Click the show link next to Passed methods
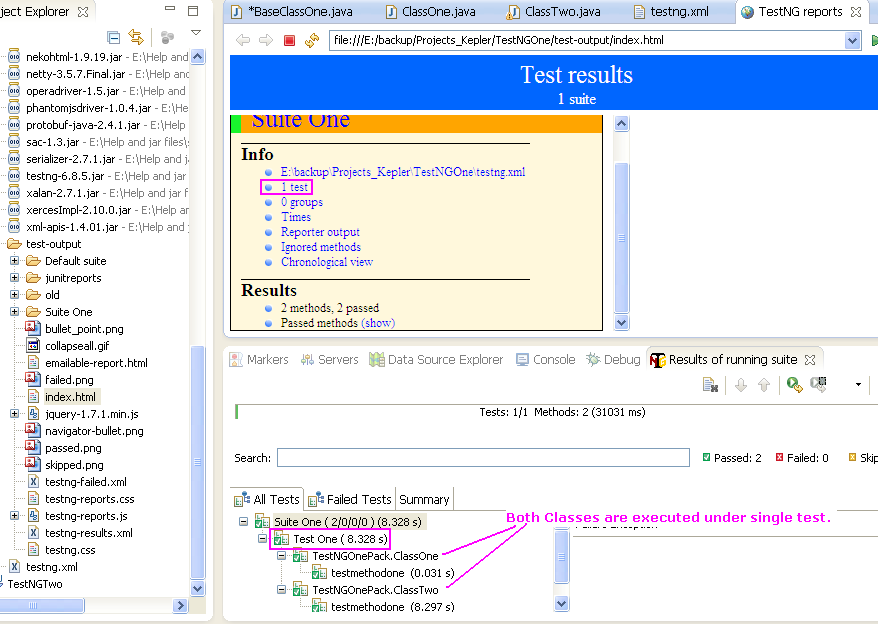 coord(378,323)
